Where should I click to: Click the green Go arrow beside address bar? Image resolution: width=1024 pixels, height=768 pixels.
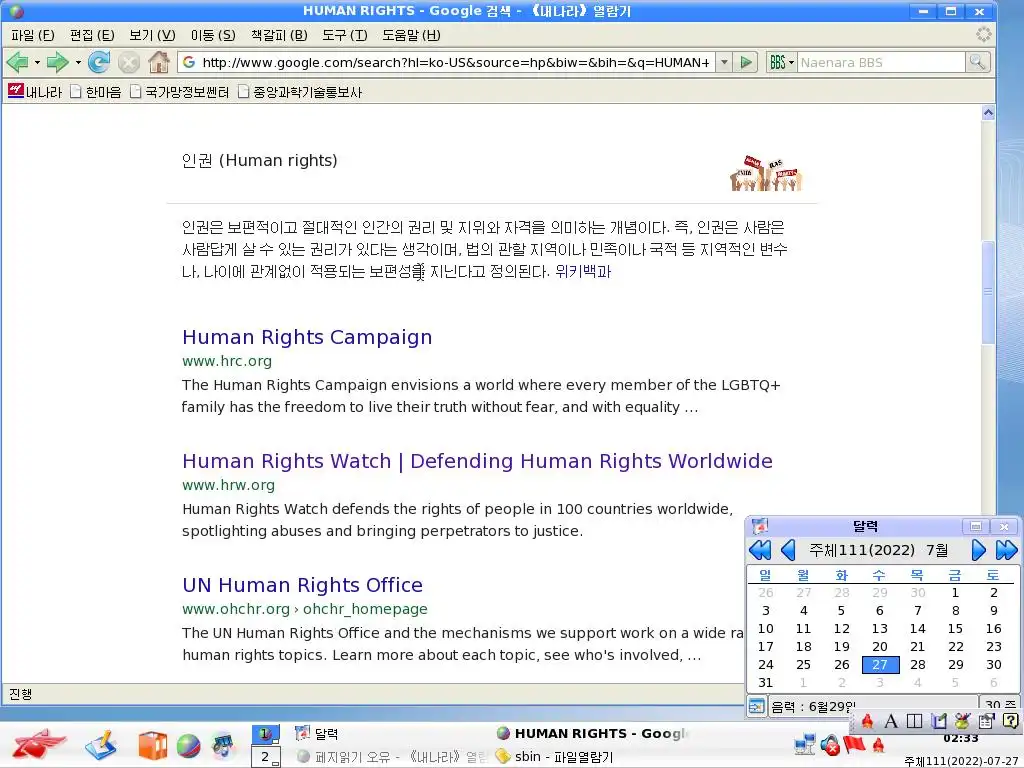click(746, 62)
